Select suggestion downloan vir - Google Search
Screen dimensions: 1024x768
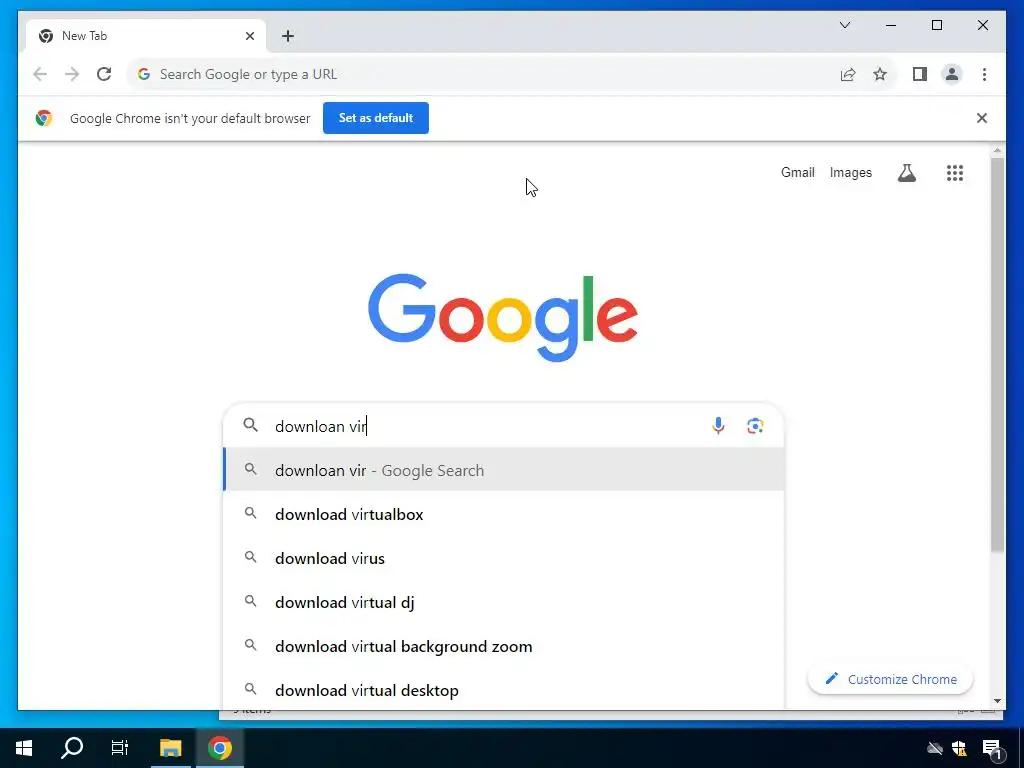point(504,470)
